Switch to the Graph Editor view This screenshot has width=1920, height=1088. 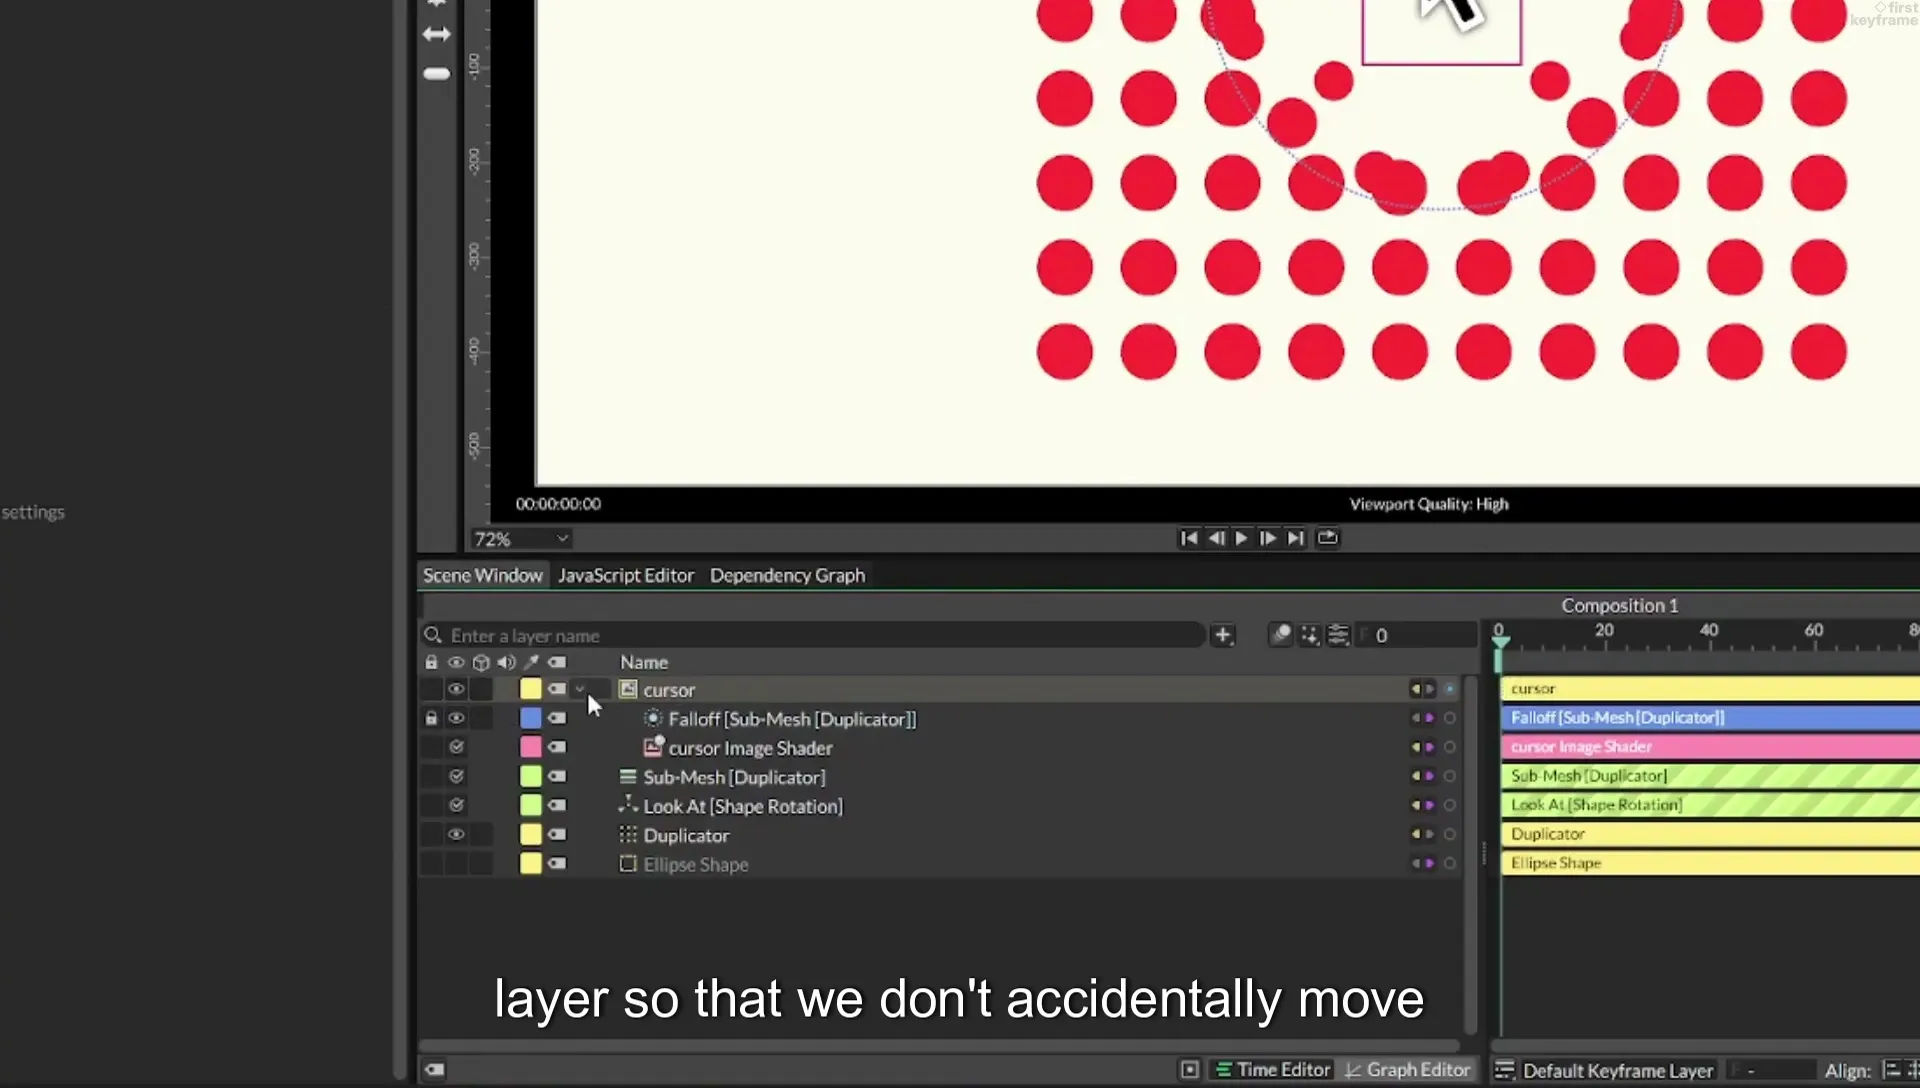click(x=1408, y=1070)
